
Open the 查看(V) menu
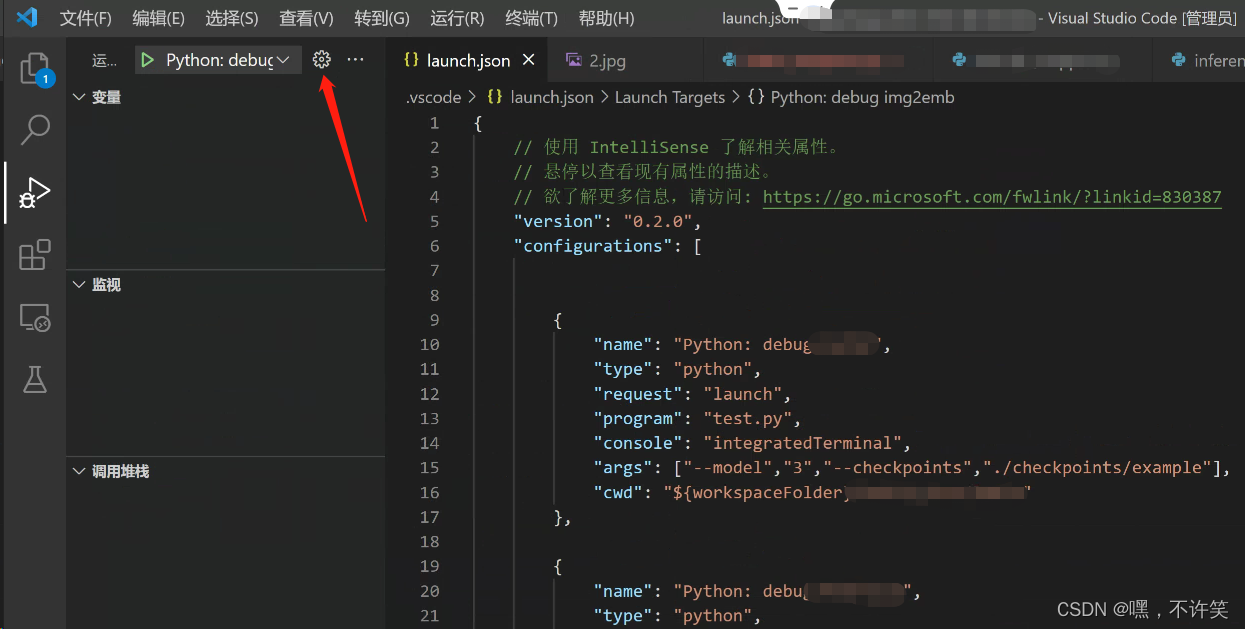pos(306,18)
